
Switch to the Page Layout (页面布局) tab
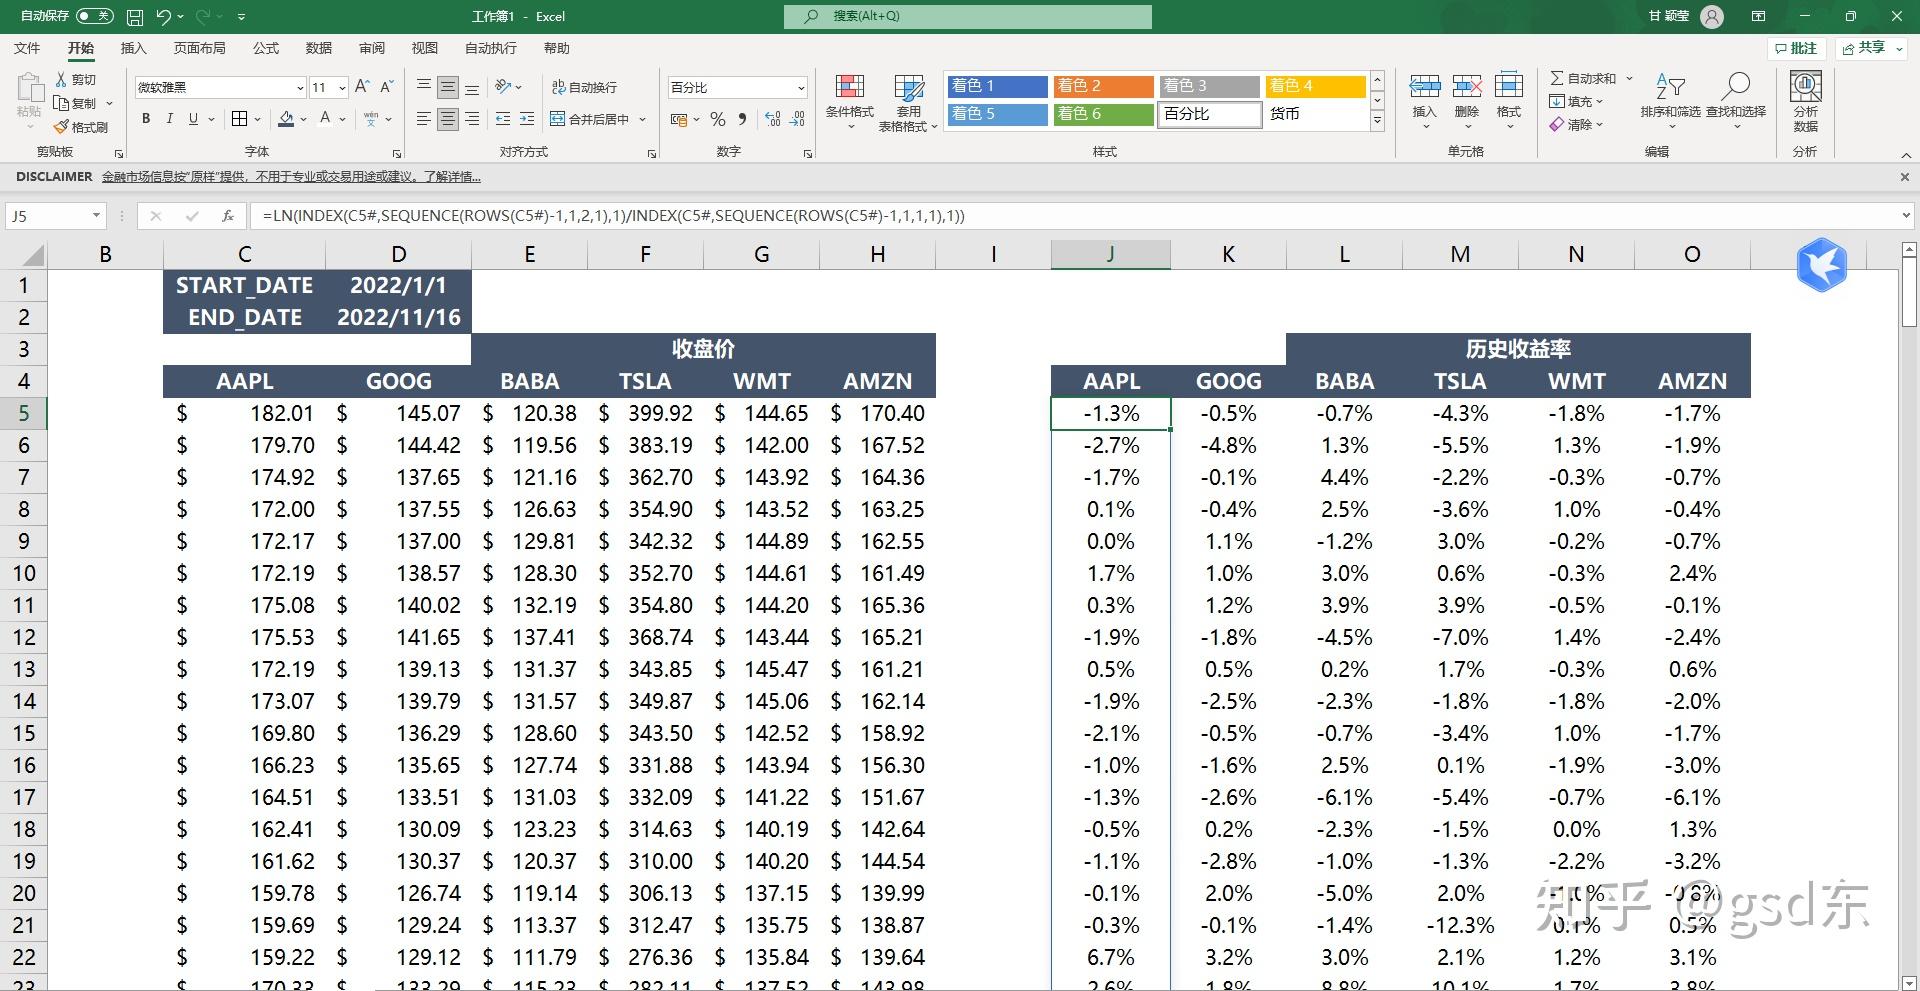199,48
